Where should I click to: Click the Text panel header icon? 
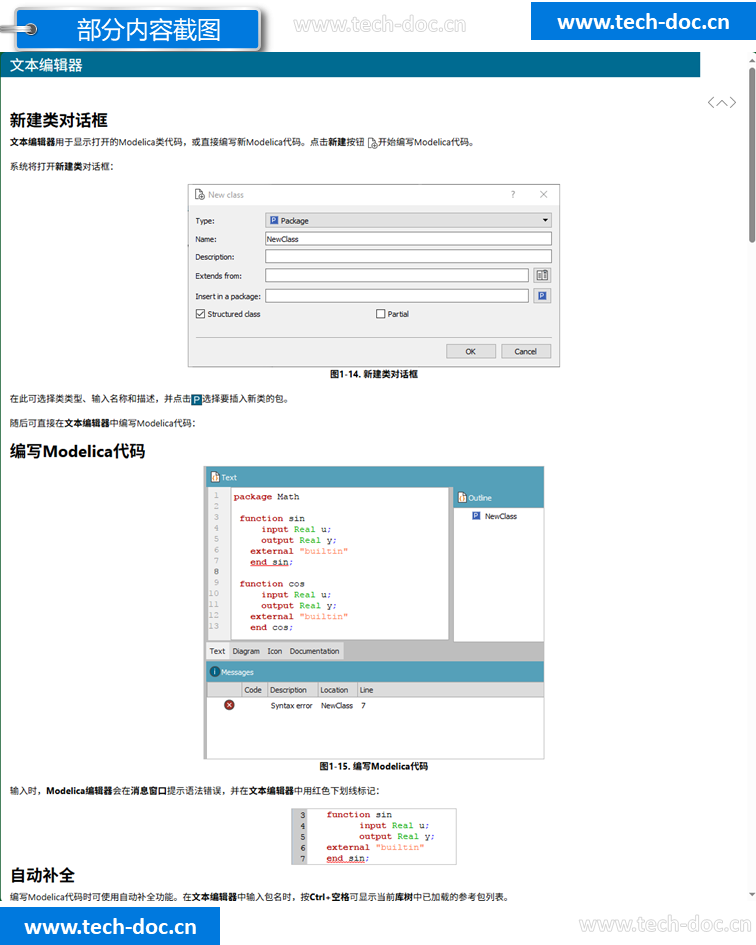(215, 477)
